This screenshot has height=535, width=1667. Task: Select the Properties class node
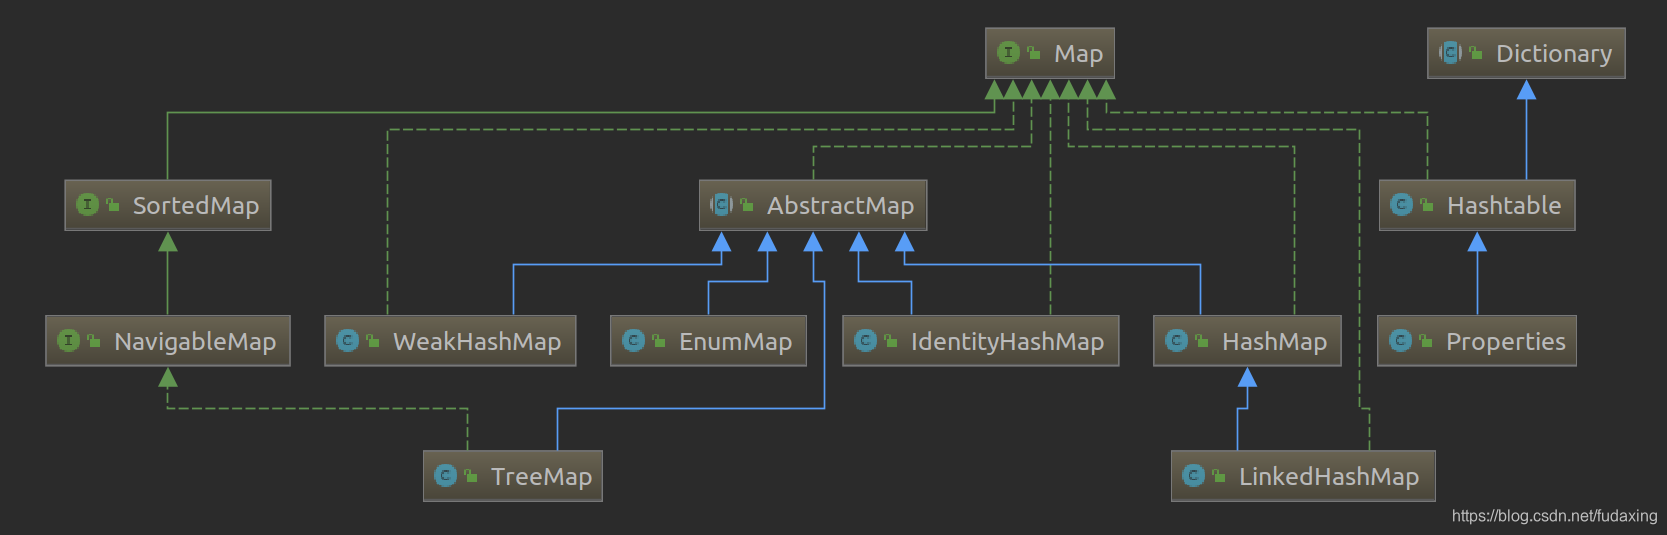[x=1477, y=341]
